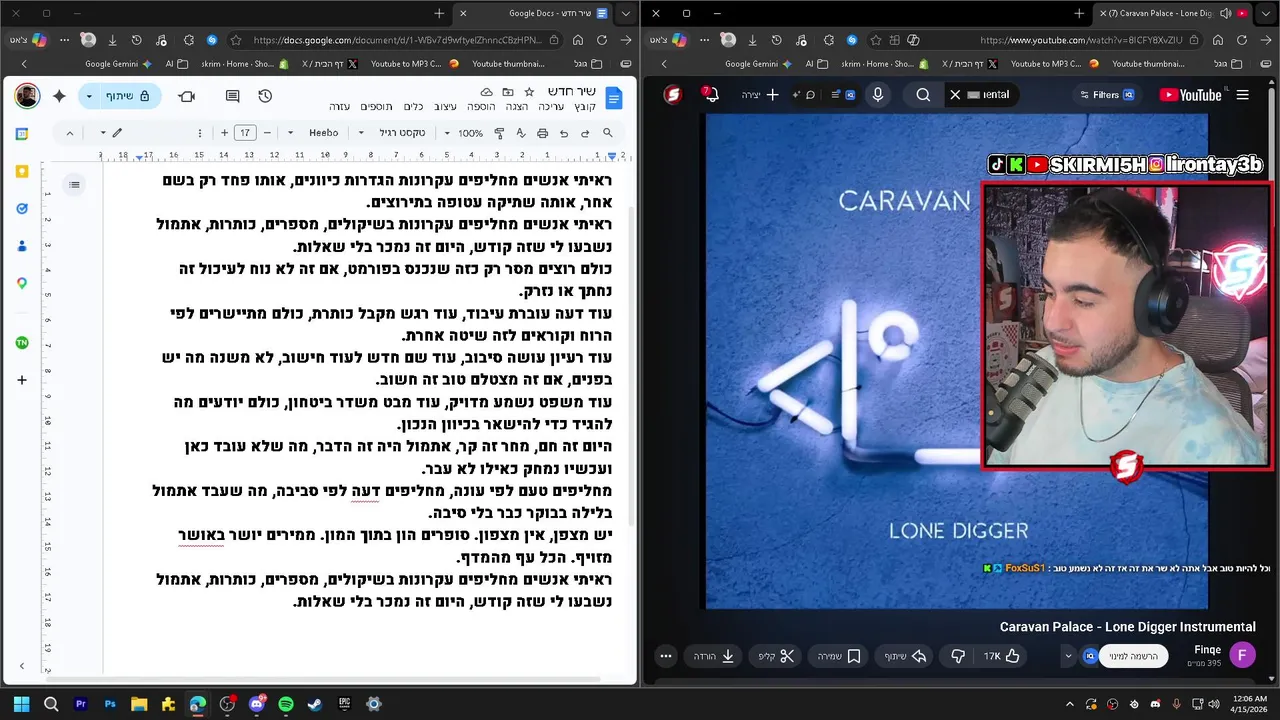1280x720 pixels.
Task: Show the document outline list icon
Action: (74, 184)
